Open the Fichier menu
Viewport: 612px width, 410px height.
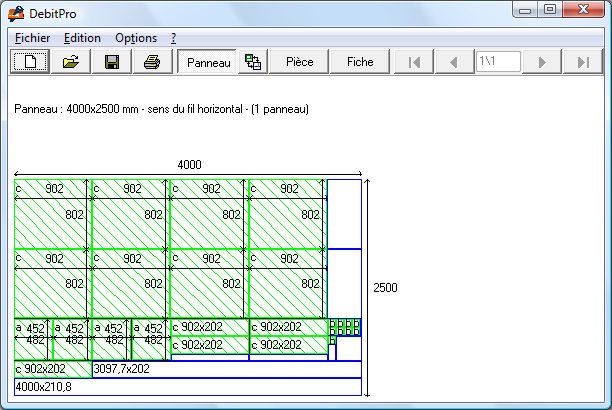tap(32, 38)
